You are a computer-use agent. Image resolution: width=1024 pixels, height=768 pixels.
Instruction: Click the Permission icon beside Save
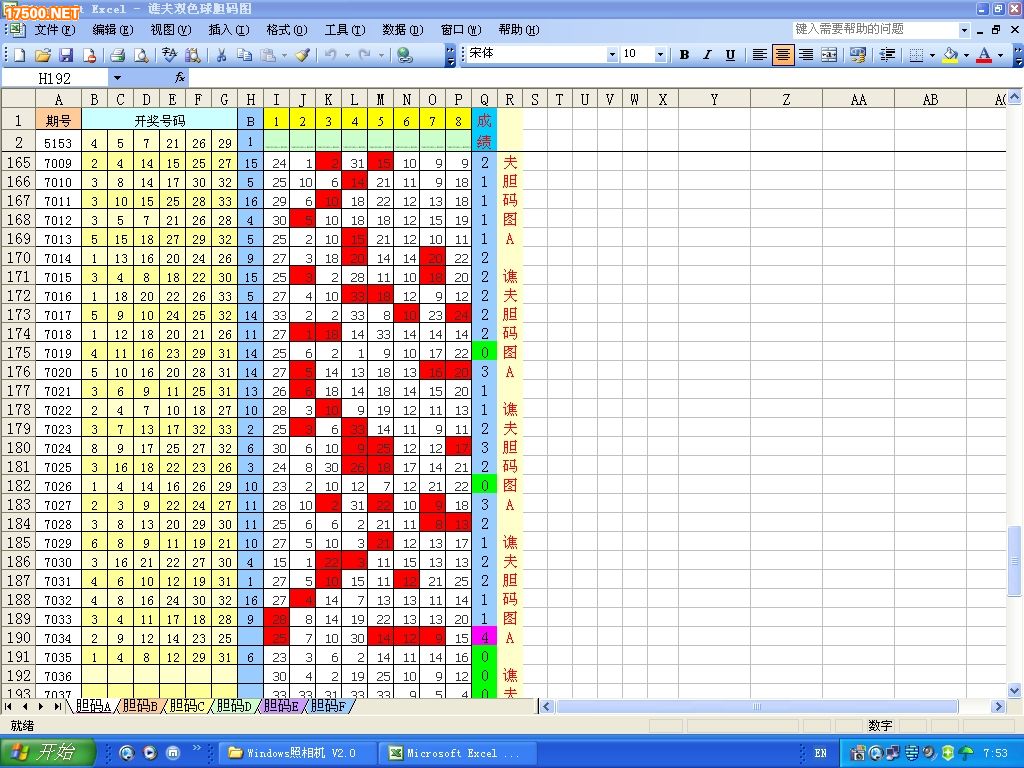coord(89,56)
